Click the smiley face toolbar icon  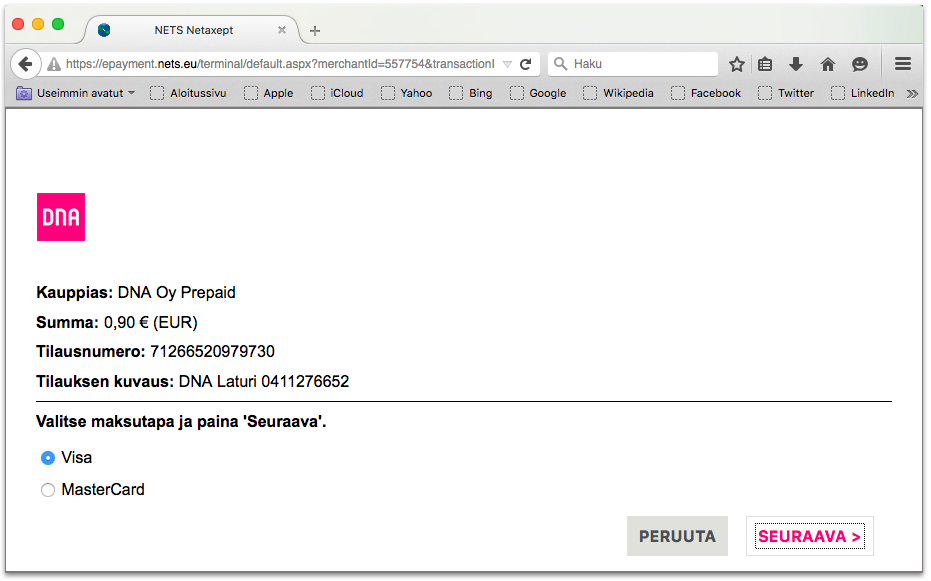click(x=859, y=64)
